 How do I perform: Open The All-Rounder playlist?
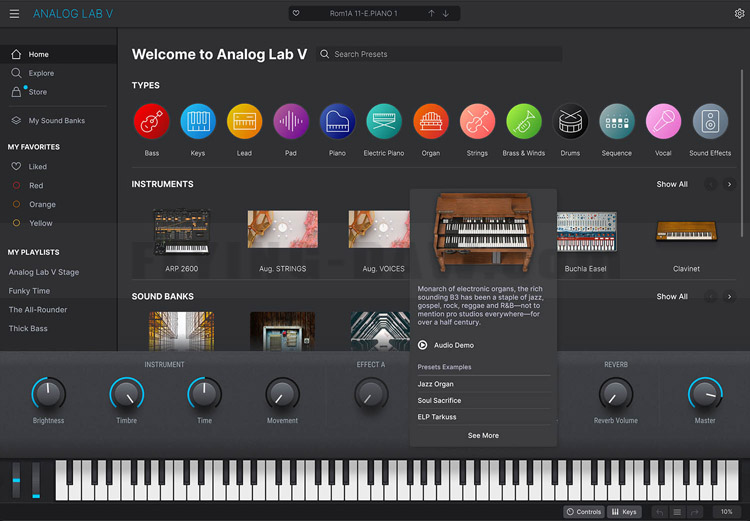[x=38, y=310]
